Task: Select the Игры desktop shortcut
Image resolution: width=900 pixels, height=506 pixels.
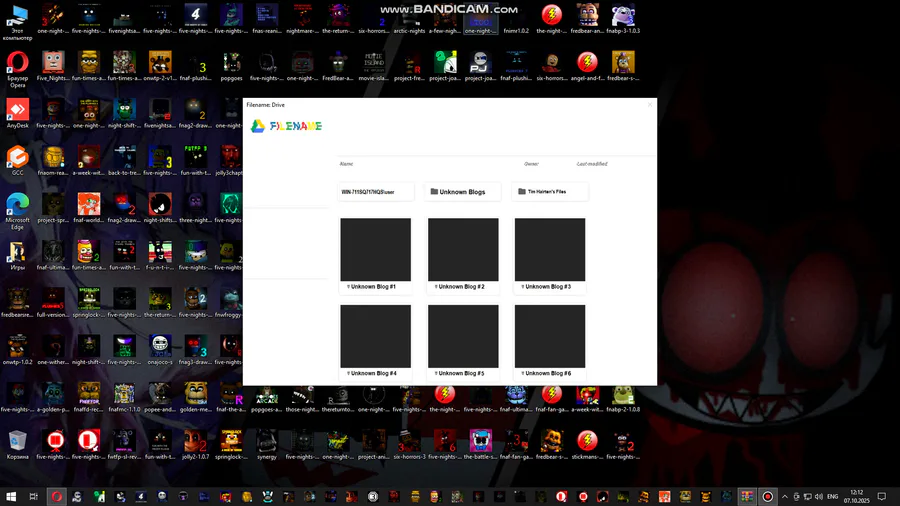Action: click(17, 255)
